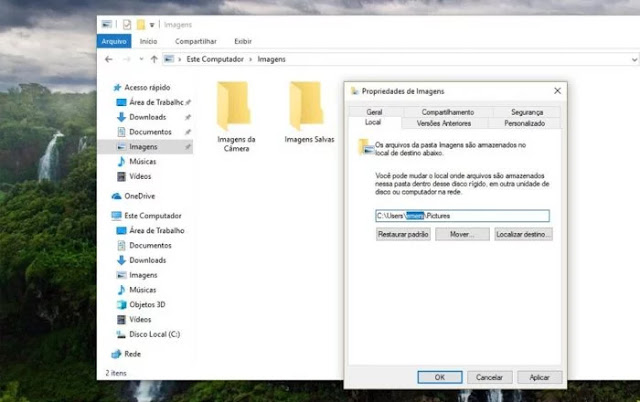Open the Personalizado tab

(524, 123)
